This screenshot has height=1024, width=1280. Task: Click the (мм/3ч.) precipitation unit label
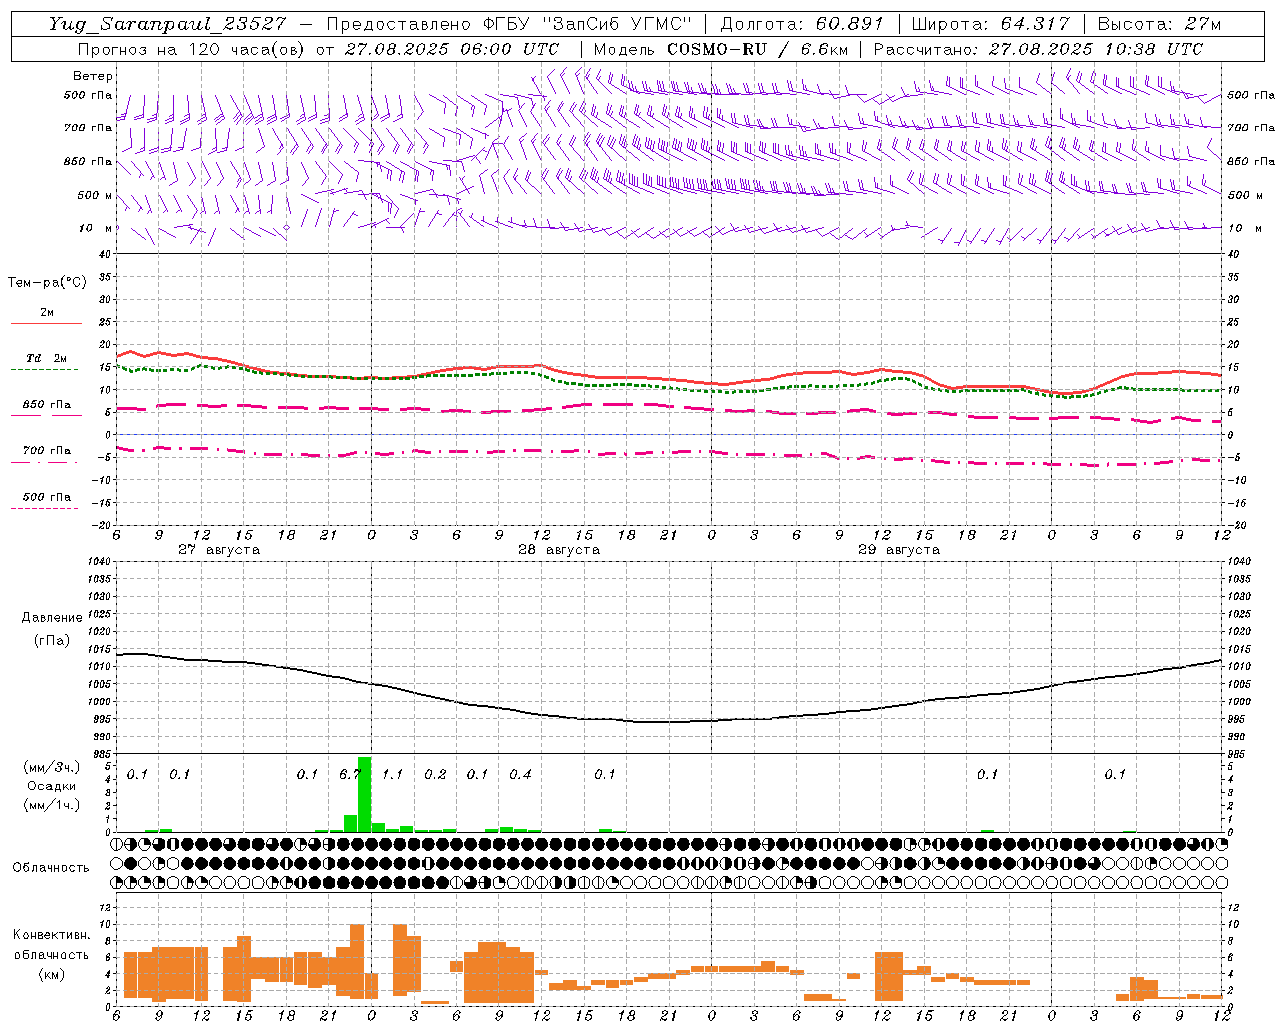[52, 768]
